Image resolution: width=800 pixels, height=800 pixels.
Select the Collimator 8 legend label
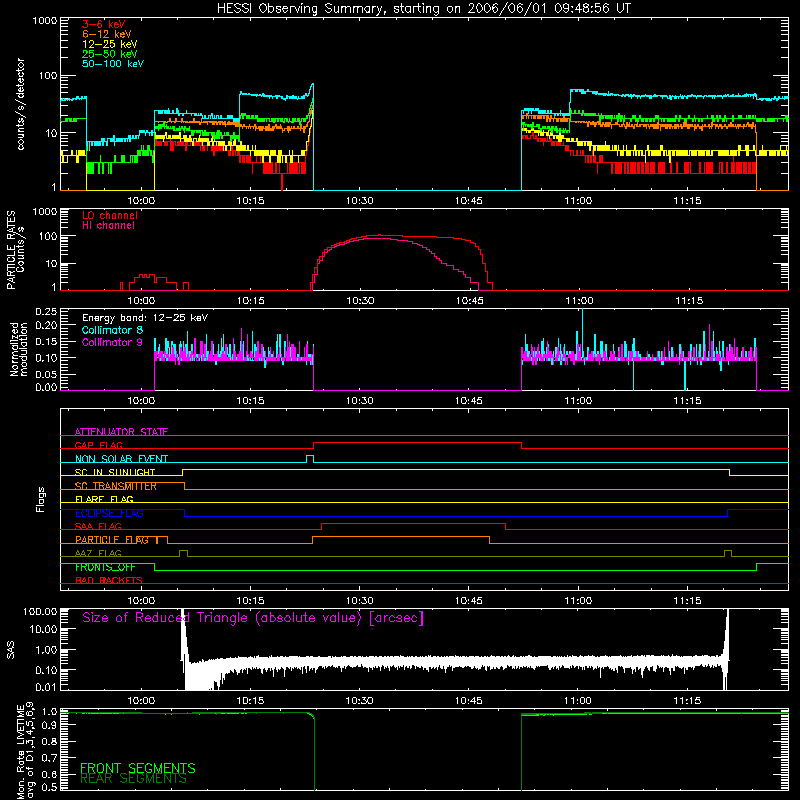click(x=112, y=330)
